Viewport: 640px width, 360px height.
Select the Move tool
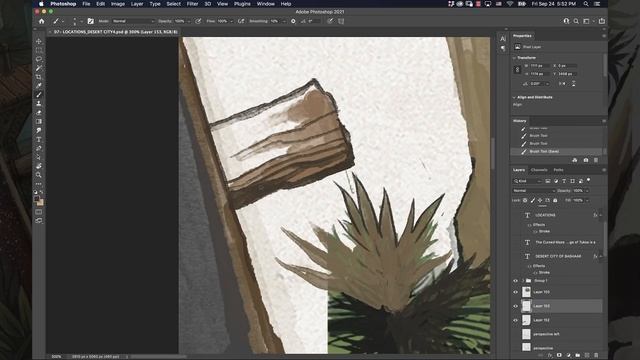(x=39, y=41)
